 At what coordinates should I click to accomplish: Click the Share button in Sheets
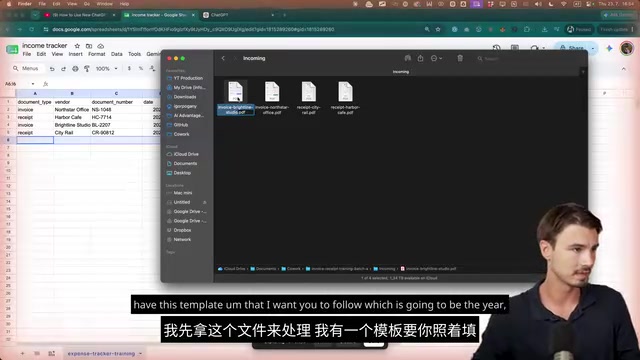point(572,48)
